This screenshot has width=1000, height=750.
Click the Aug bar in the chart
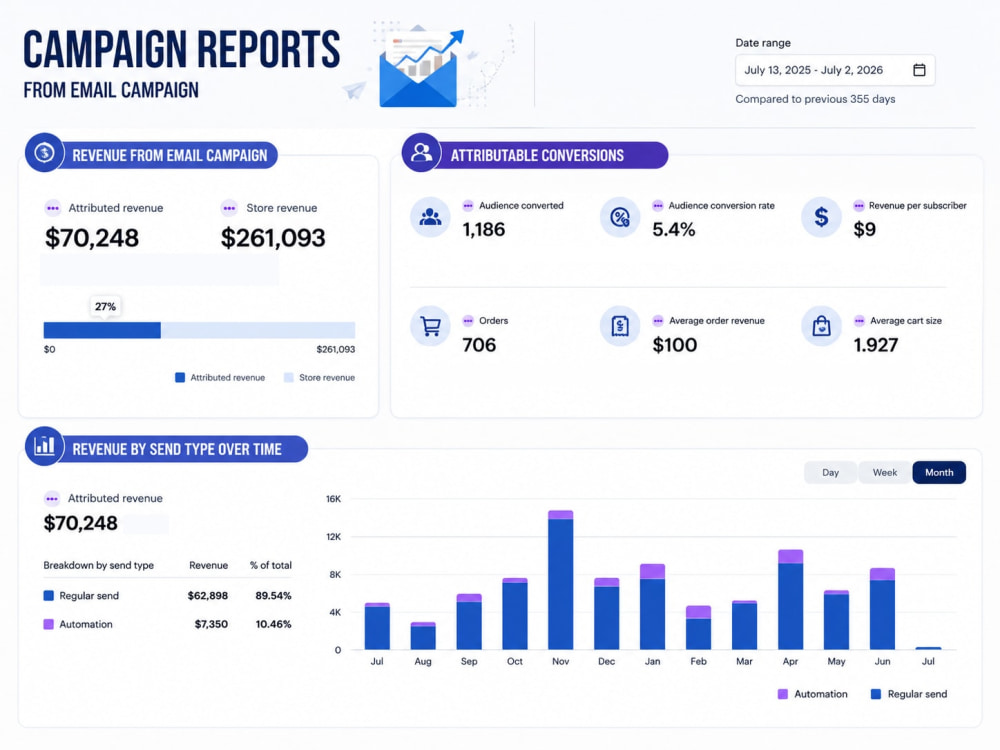pos(423,636)
